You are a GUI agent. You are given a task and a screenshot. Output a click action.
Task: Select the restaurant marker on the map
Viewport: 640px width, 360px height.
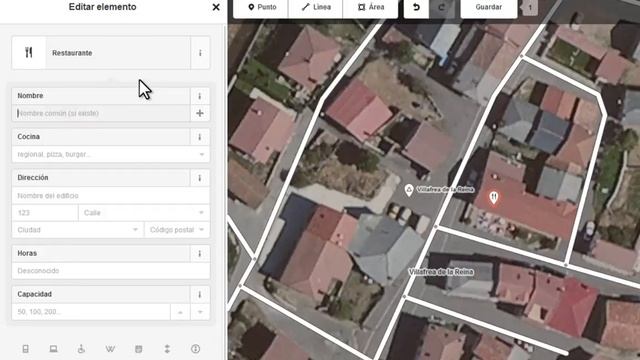click(493, 198)
